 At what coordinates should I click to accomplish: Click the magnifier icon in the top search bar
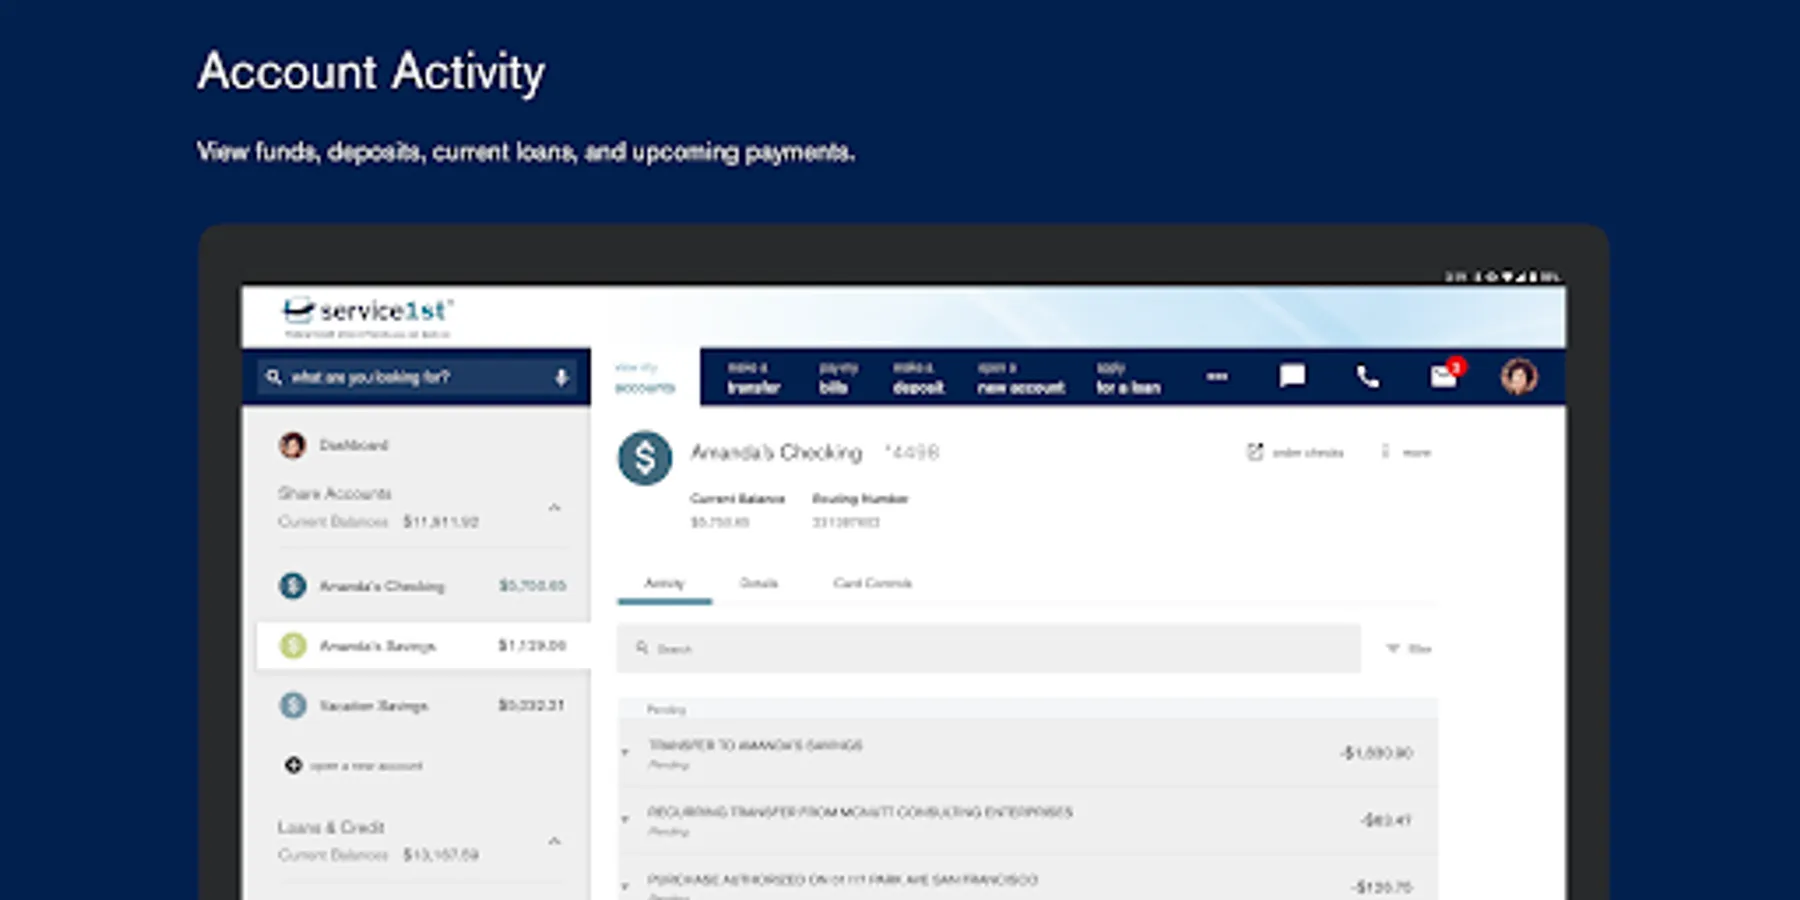coord(274,377)
